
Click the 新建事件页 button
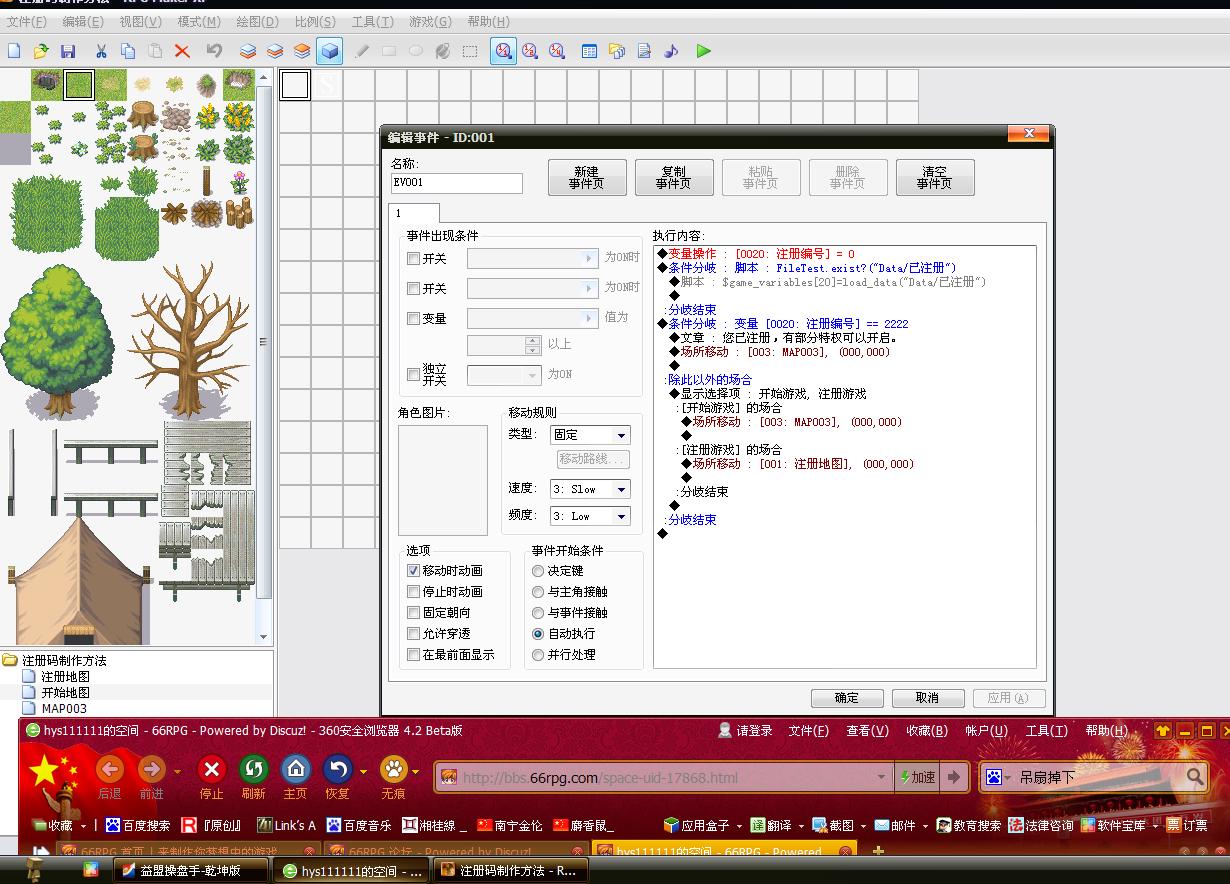coord(586,178)
